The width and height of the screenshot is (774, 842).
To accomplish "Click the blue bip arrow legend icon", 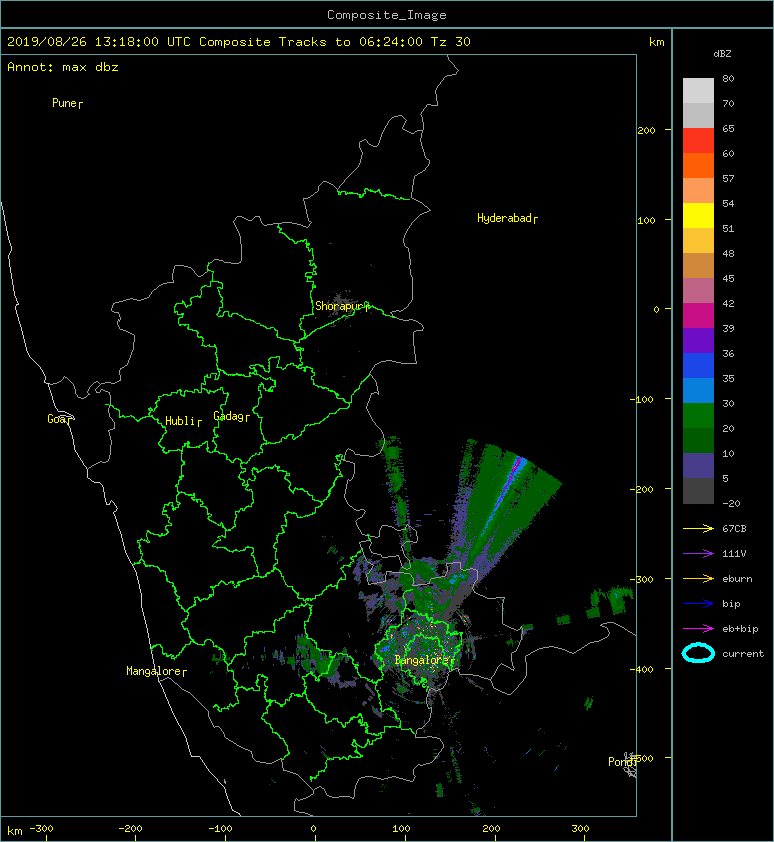I will coord(698,604).
